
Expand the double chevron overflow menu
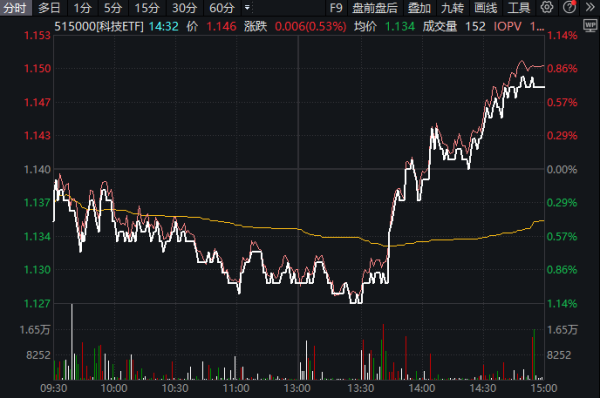pyautogui.click(x=590, y=7)
